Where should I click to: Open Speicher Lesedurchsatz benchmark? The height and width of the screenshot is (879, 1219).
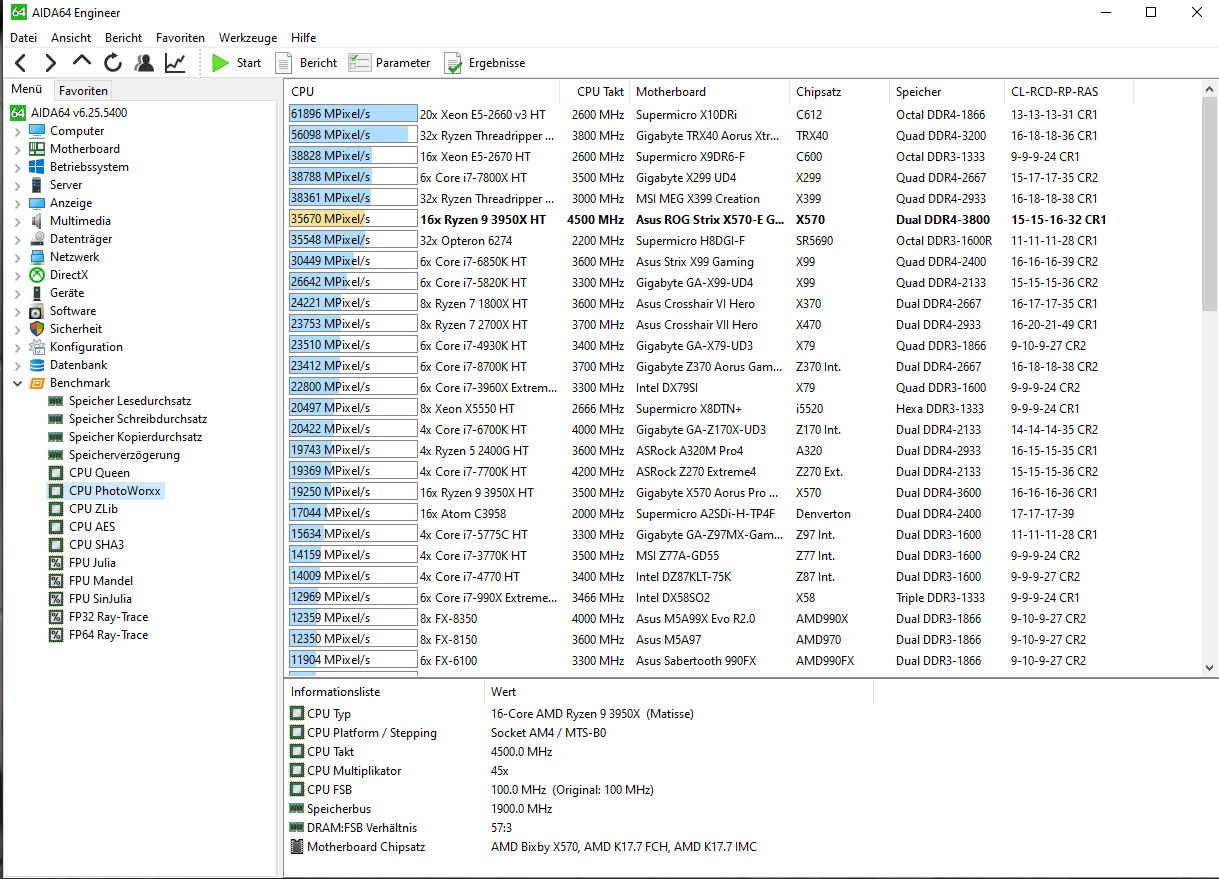click(x=129, y=401)
